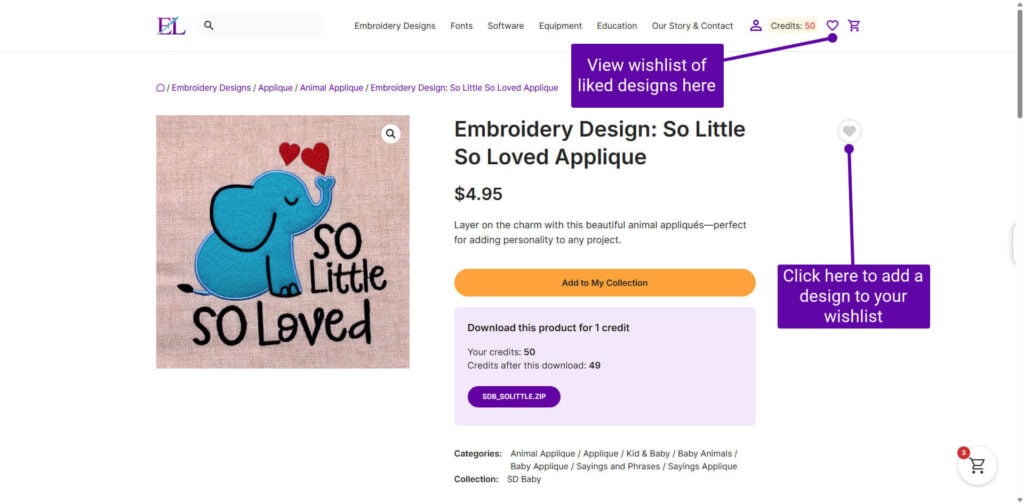Viewport: 1024px width, 504px height.
Task: Click Animal Applique breadcrumb link
Action: tap(331, 88)
